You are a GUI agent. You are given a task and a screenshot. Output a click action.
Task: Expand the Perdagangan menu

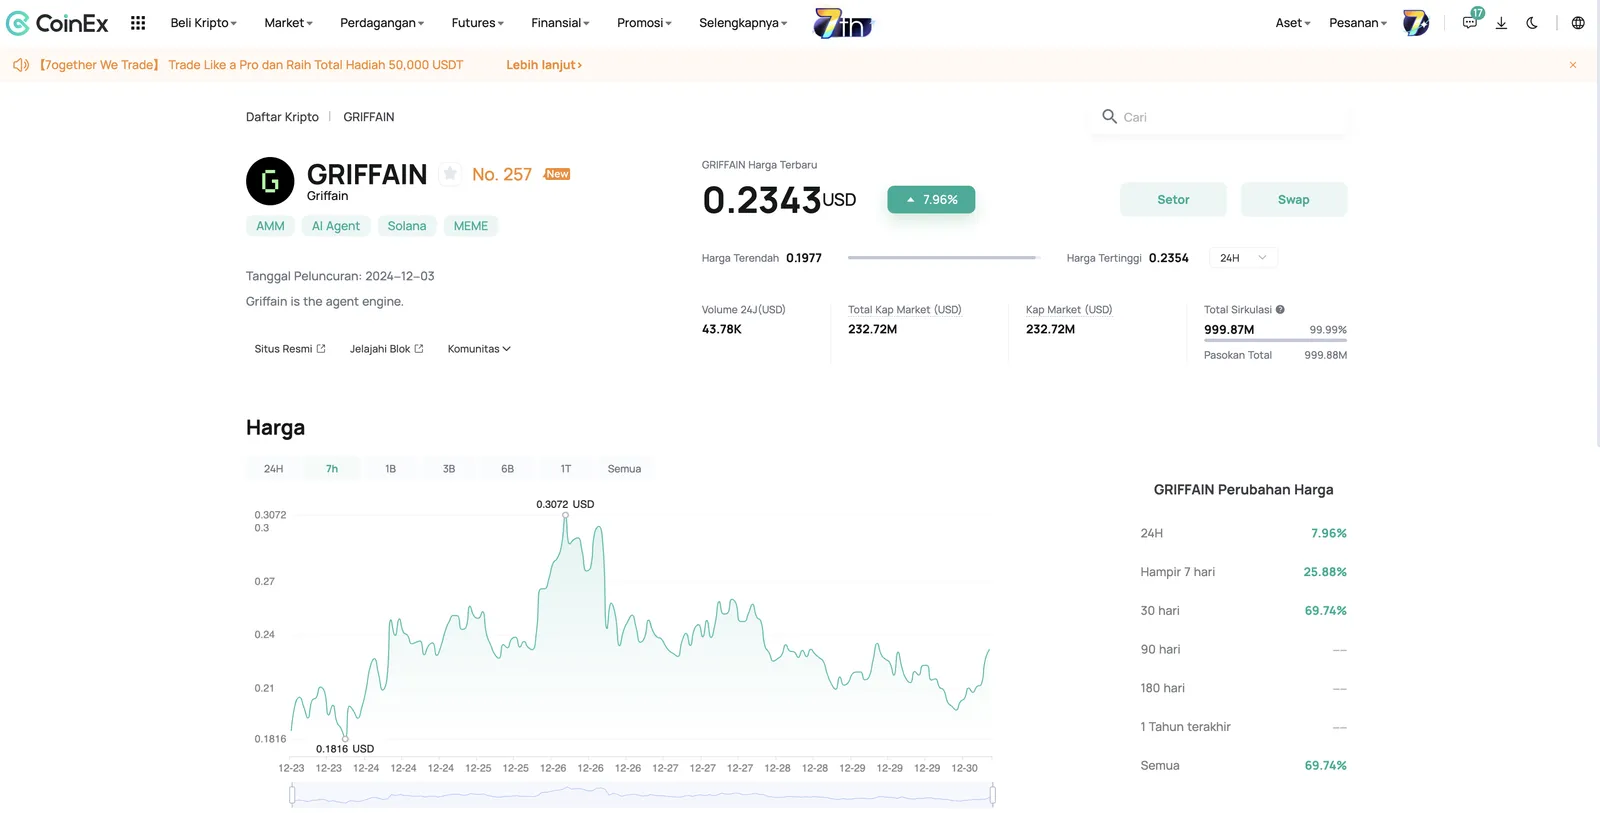coord(382,23)
